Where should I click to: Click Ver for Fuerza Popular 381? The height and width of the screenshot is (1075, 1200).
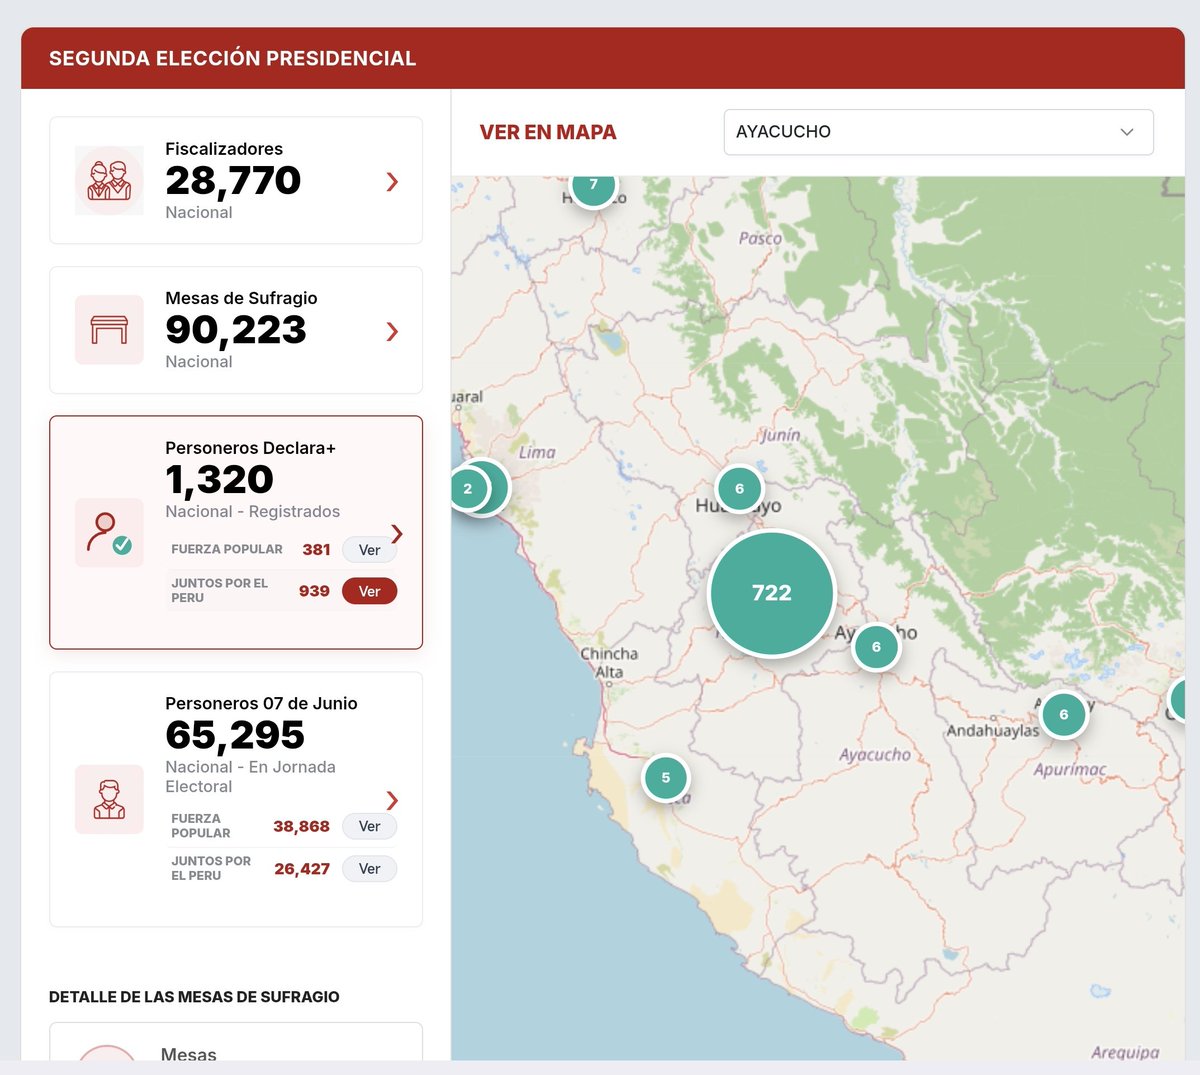tap(369, 550)
